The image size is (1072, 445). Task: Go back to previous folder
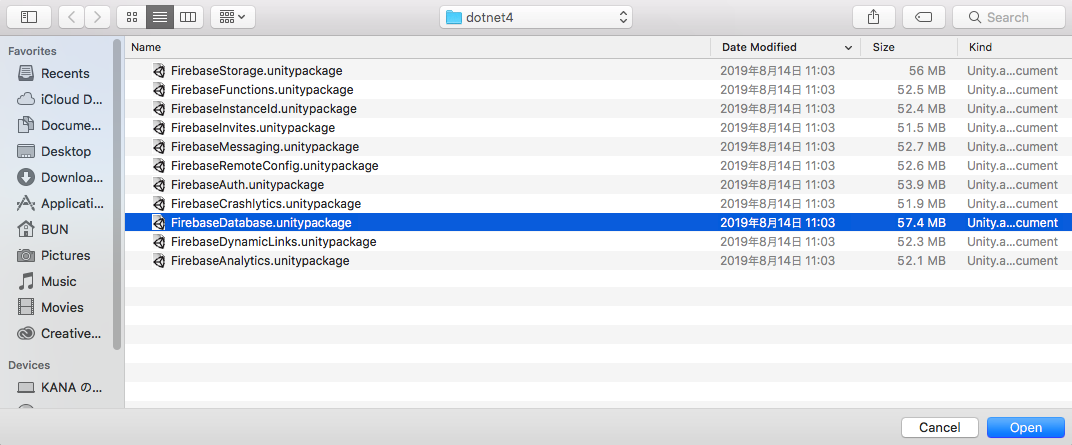click(x=72, y=17)
